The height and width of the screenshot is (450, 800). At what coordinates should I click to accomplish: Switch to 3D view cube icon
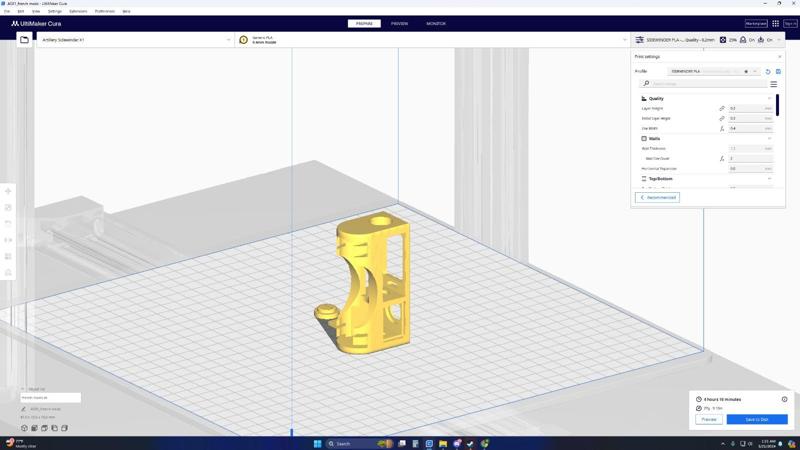pyautogui.click(x=24, y=428)
